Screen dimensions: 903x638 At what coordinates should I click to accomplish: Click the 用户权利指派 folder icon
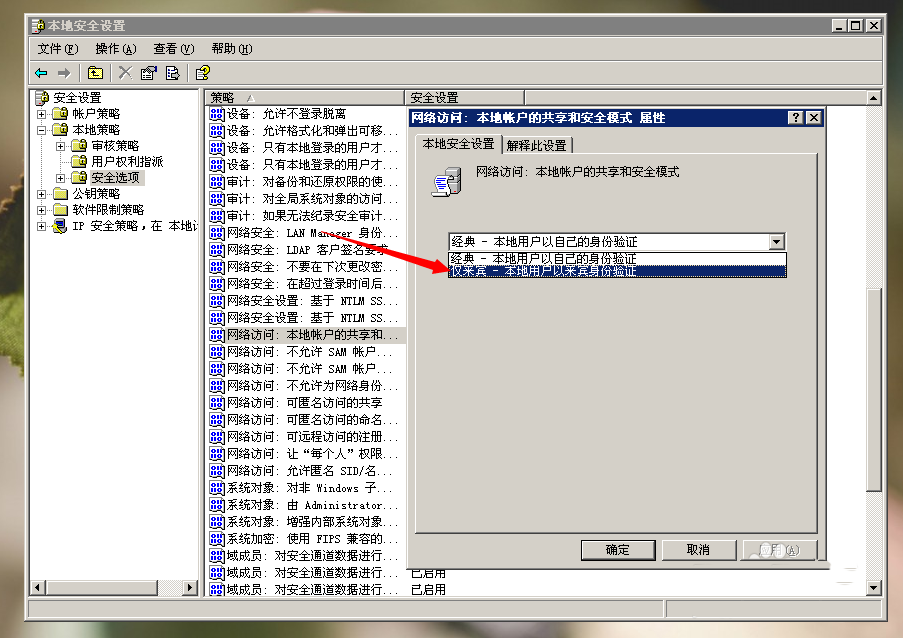[79, 161]
